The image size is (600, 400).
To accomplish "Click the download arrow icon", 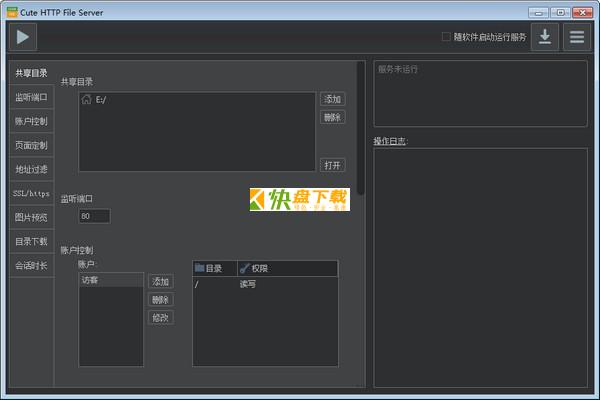I will pos(545,37).
